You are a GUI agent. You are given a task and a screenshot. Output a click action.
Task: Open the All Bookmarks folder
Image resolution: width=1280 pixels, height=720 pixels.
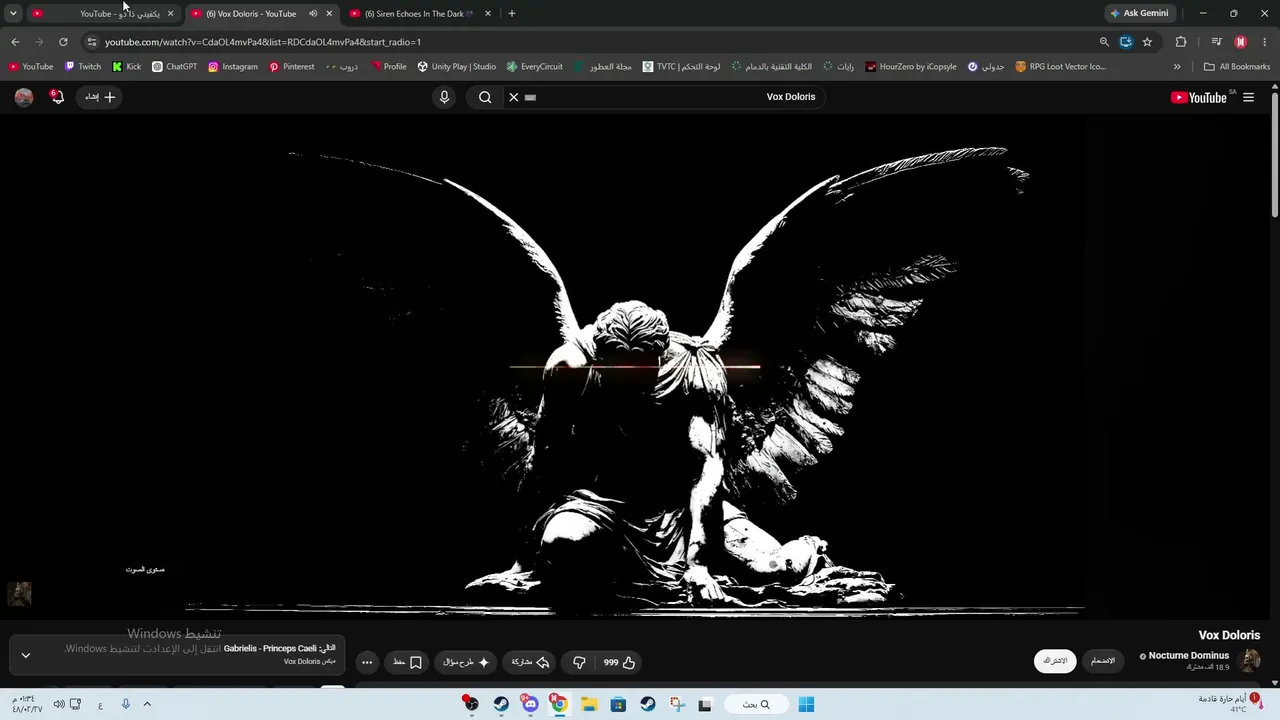point(1237,67)
